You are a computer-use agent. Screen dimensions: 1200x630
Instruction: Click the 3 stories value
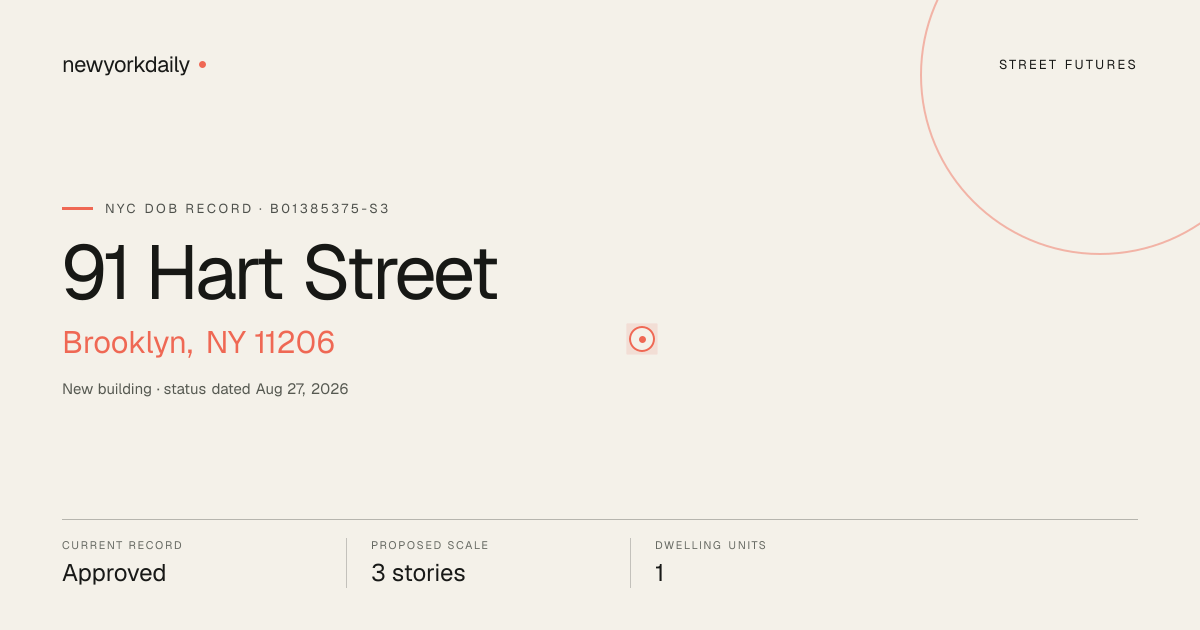click(x=418, y=573)
